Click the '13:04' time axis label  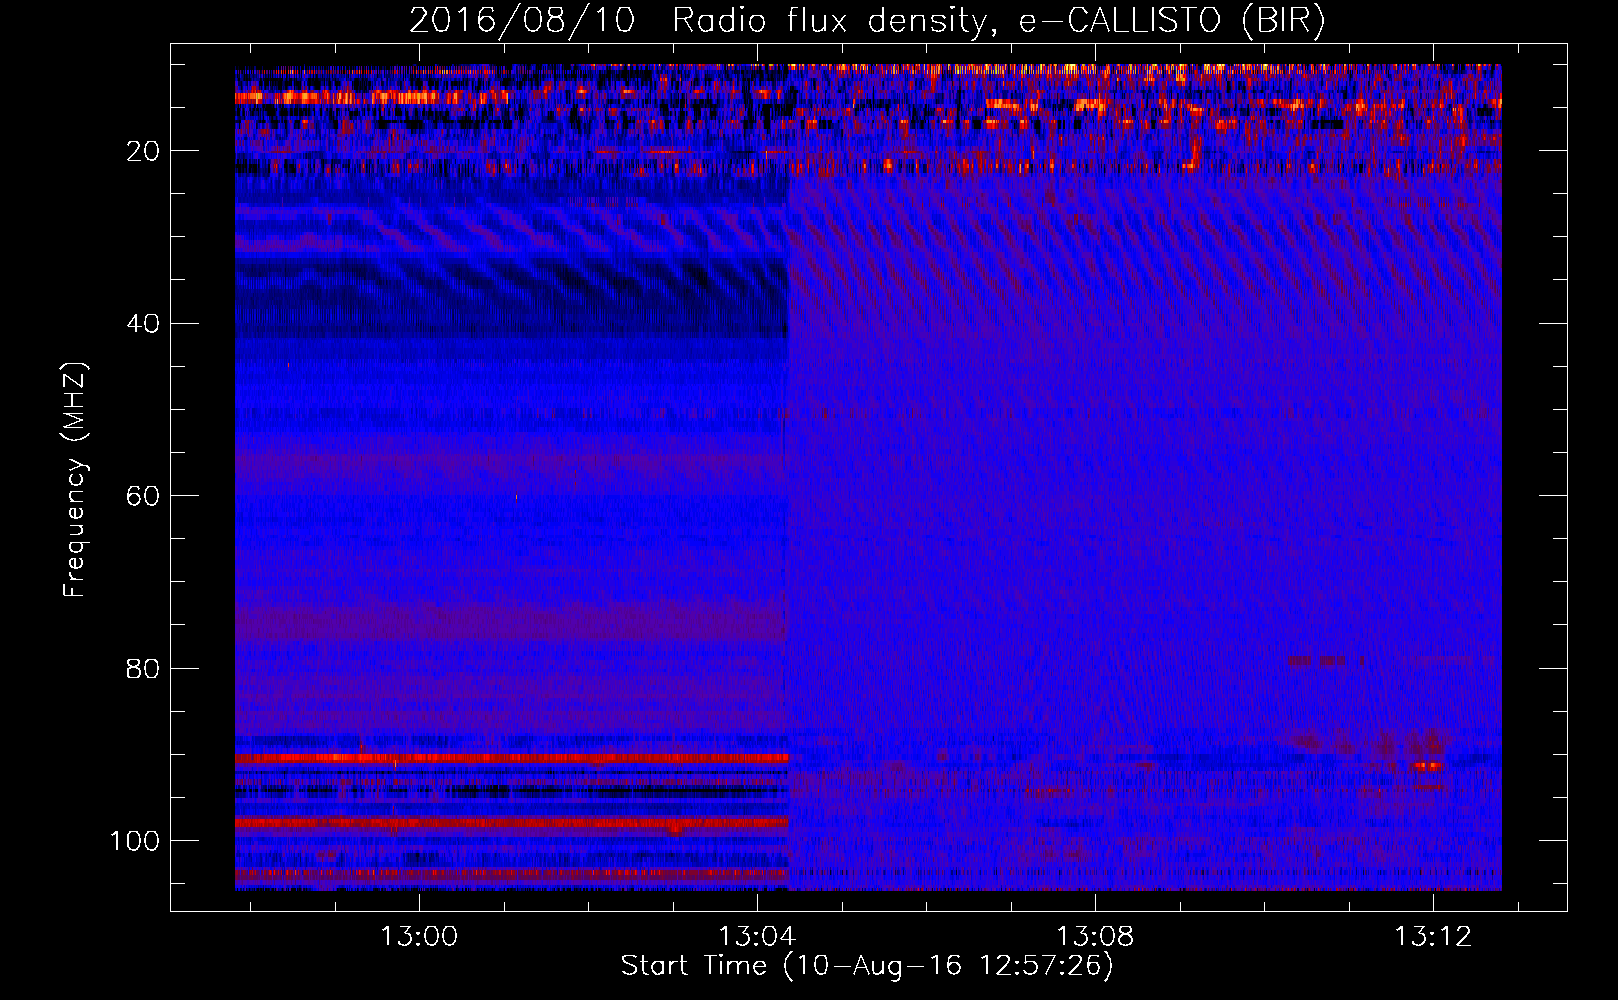point(757,936)
